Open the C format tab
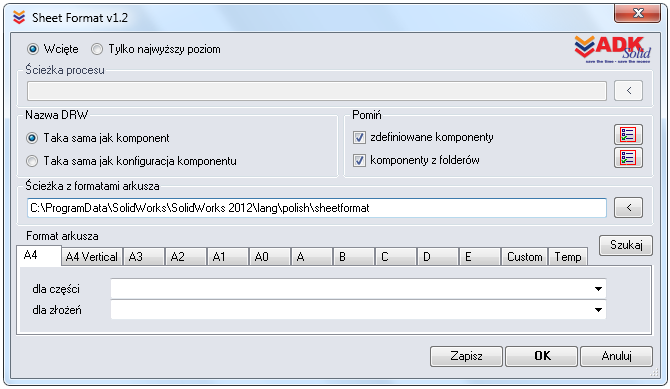670x389 pixels. pos(396,257)
